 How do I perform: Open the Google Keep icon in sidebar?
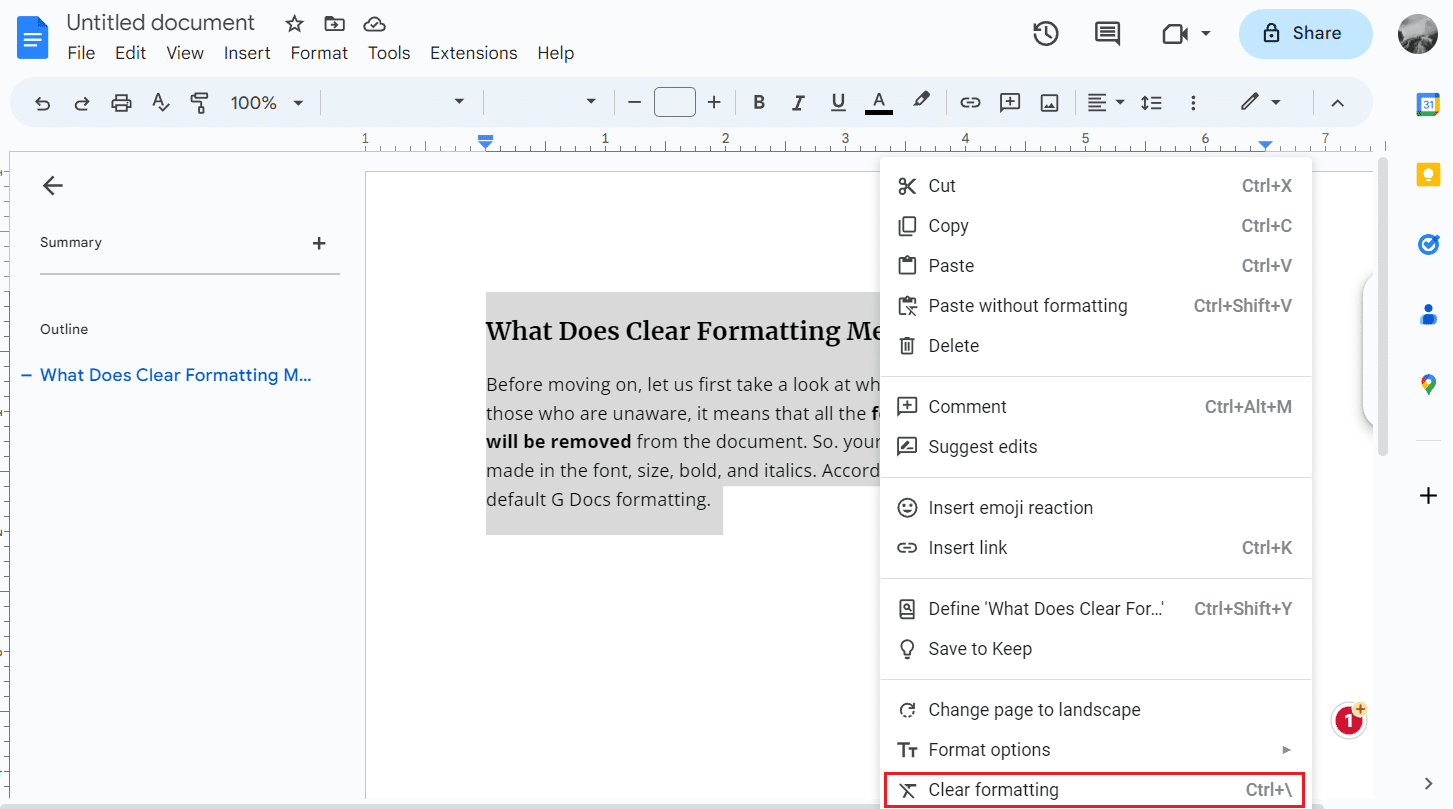[1428, 173]
